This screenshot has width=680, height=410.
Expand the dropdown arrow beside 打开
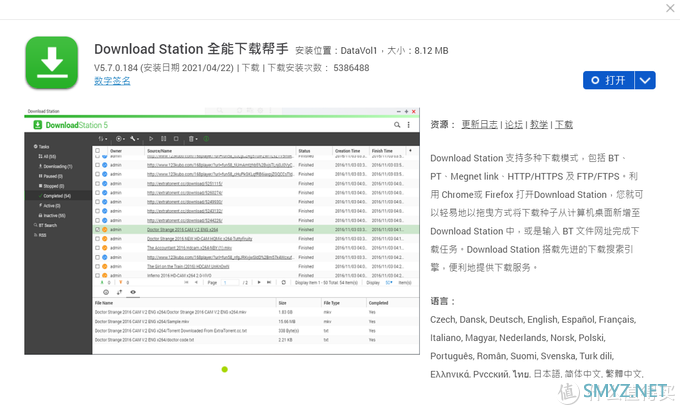[645, 80]
